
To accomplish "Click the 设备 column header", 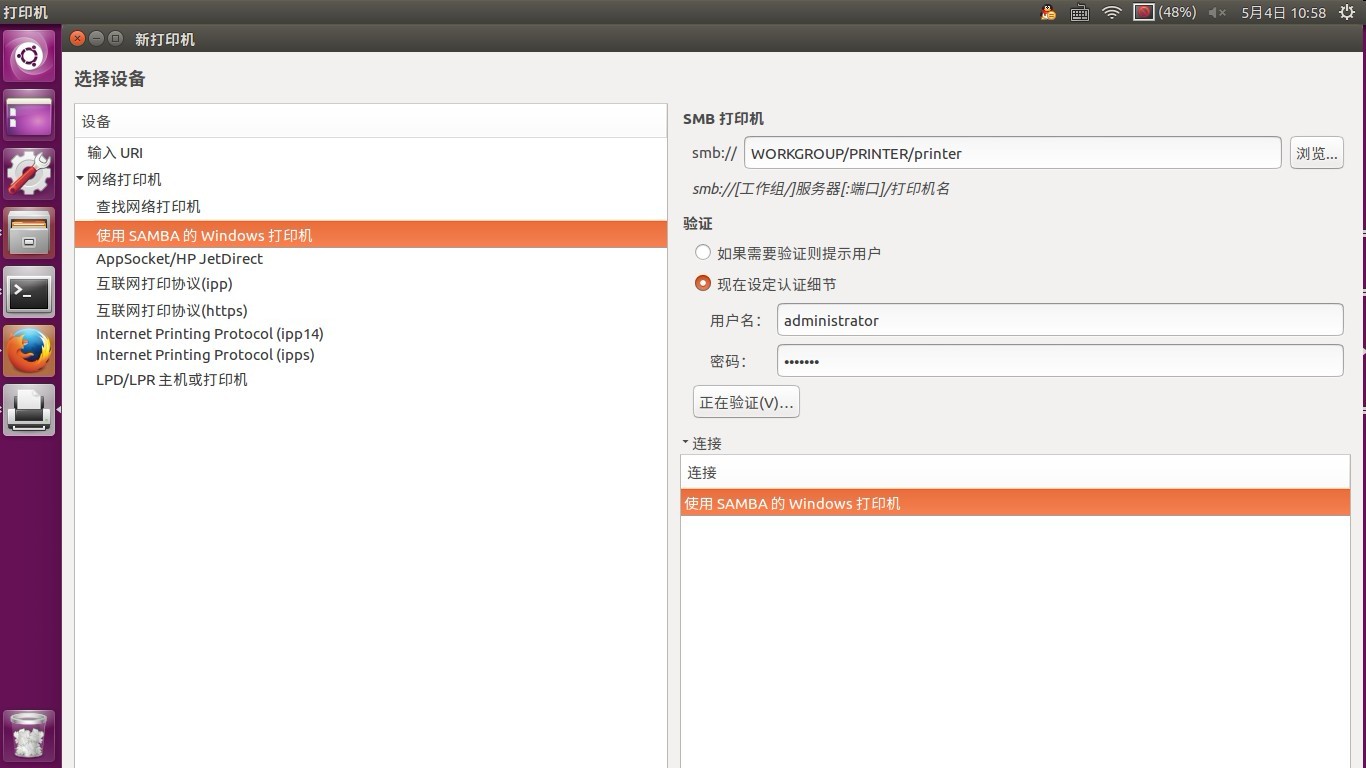I will point(371,121).
